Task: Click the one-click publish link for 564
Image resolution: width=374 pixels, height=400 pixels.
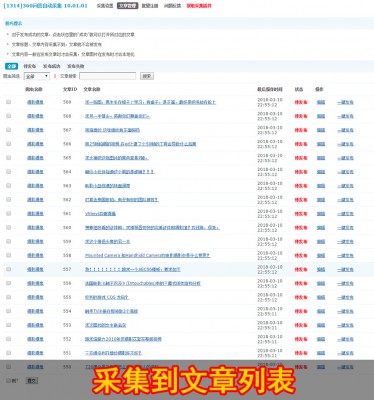Action: coord(345,172)
